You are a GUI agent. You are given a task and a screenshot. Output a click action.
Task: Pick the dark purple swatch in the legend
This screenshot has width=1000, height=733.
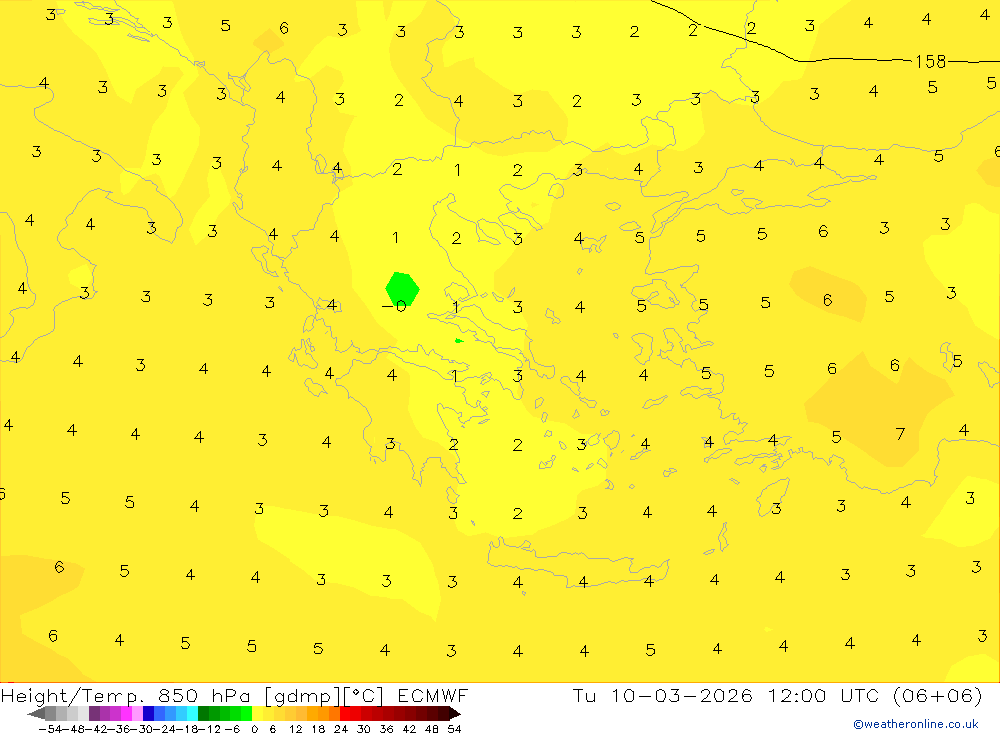click(94, 713)
